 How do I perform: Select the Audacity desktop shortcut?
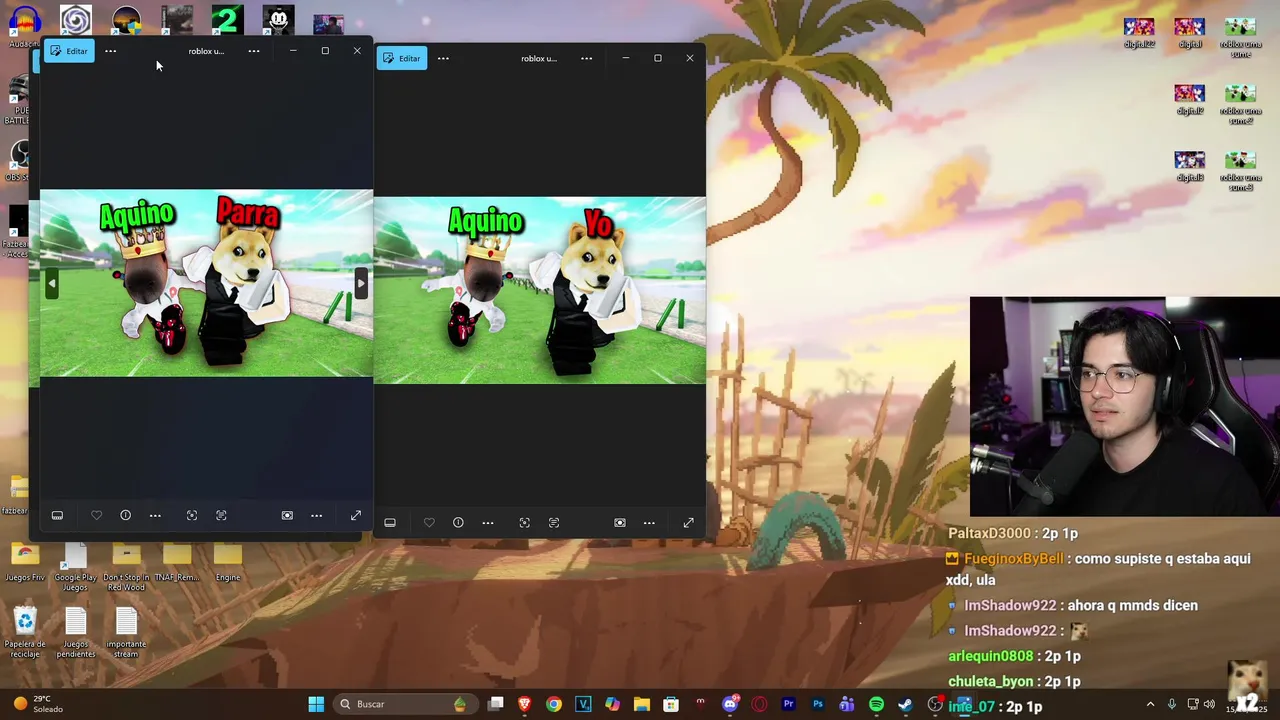point(25,28)
